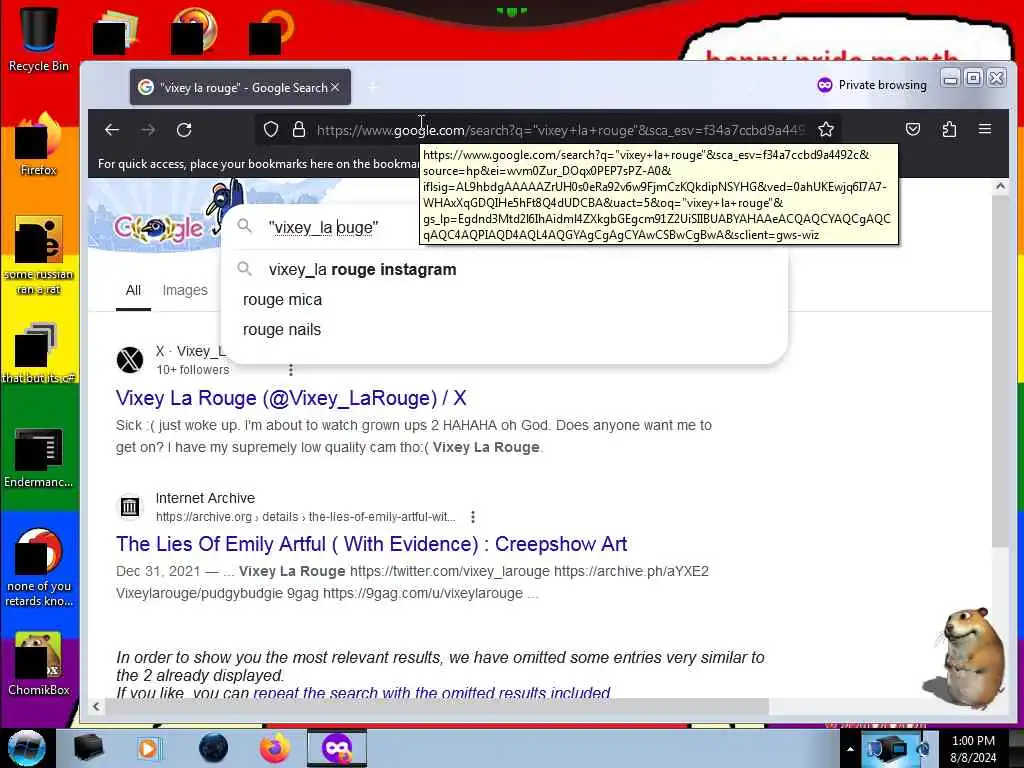Open the media player taskbar icon
The height and width of the screenshot is (768, 1024).
coord(149,748)
